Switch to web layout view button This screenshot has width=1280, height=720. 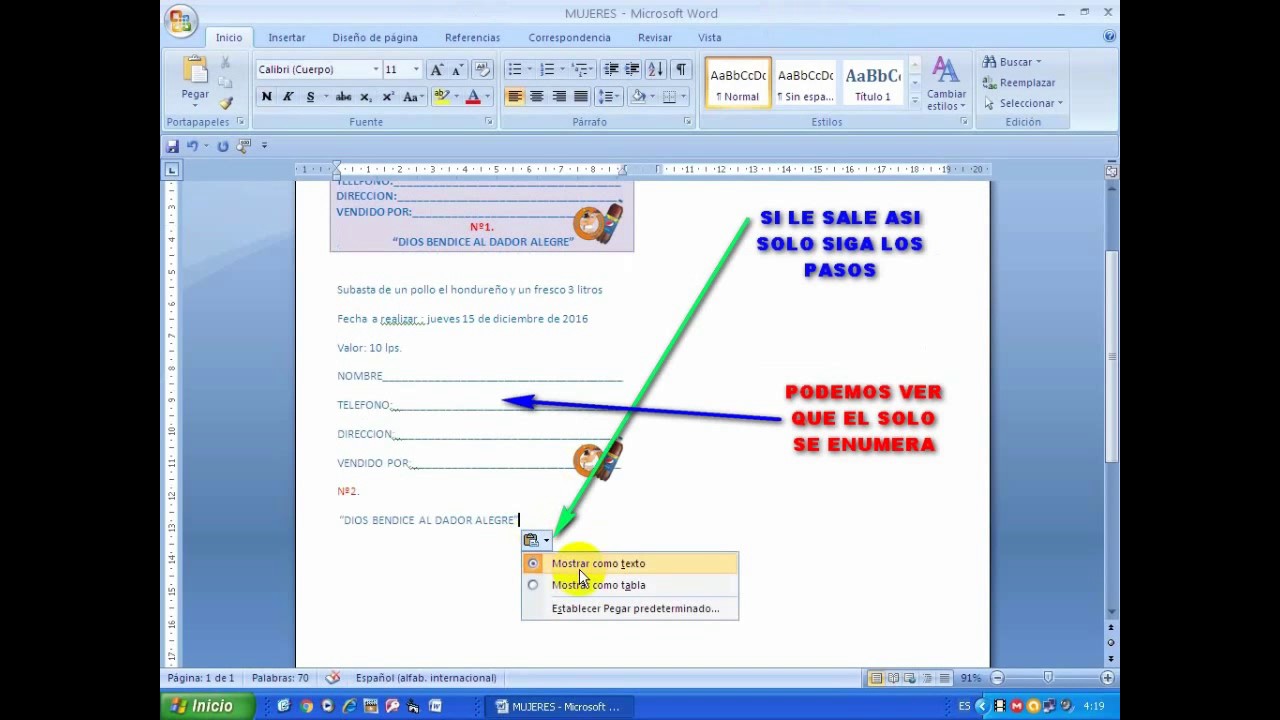910,678
